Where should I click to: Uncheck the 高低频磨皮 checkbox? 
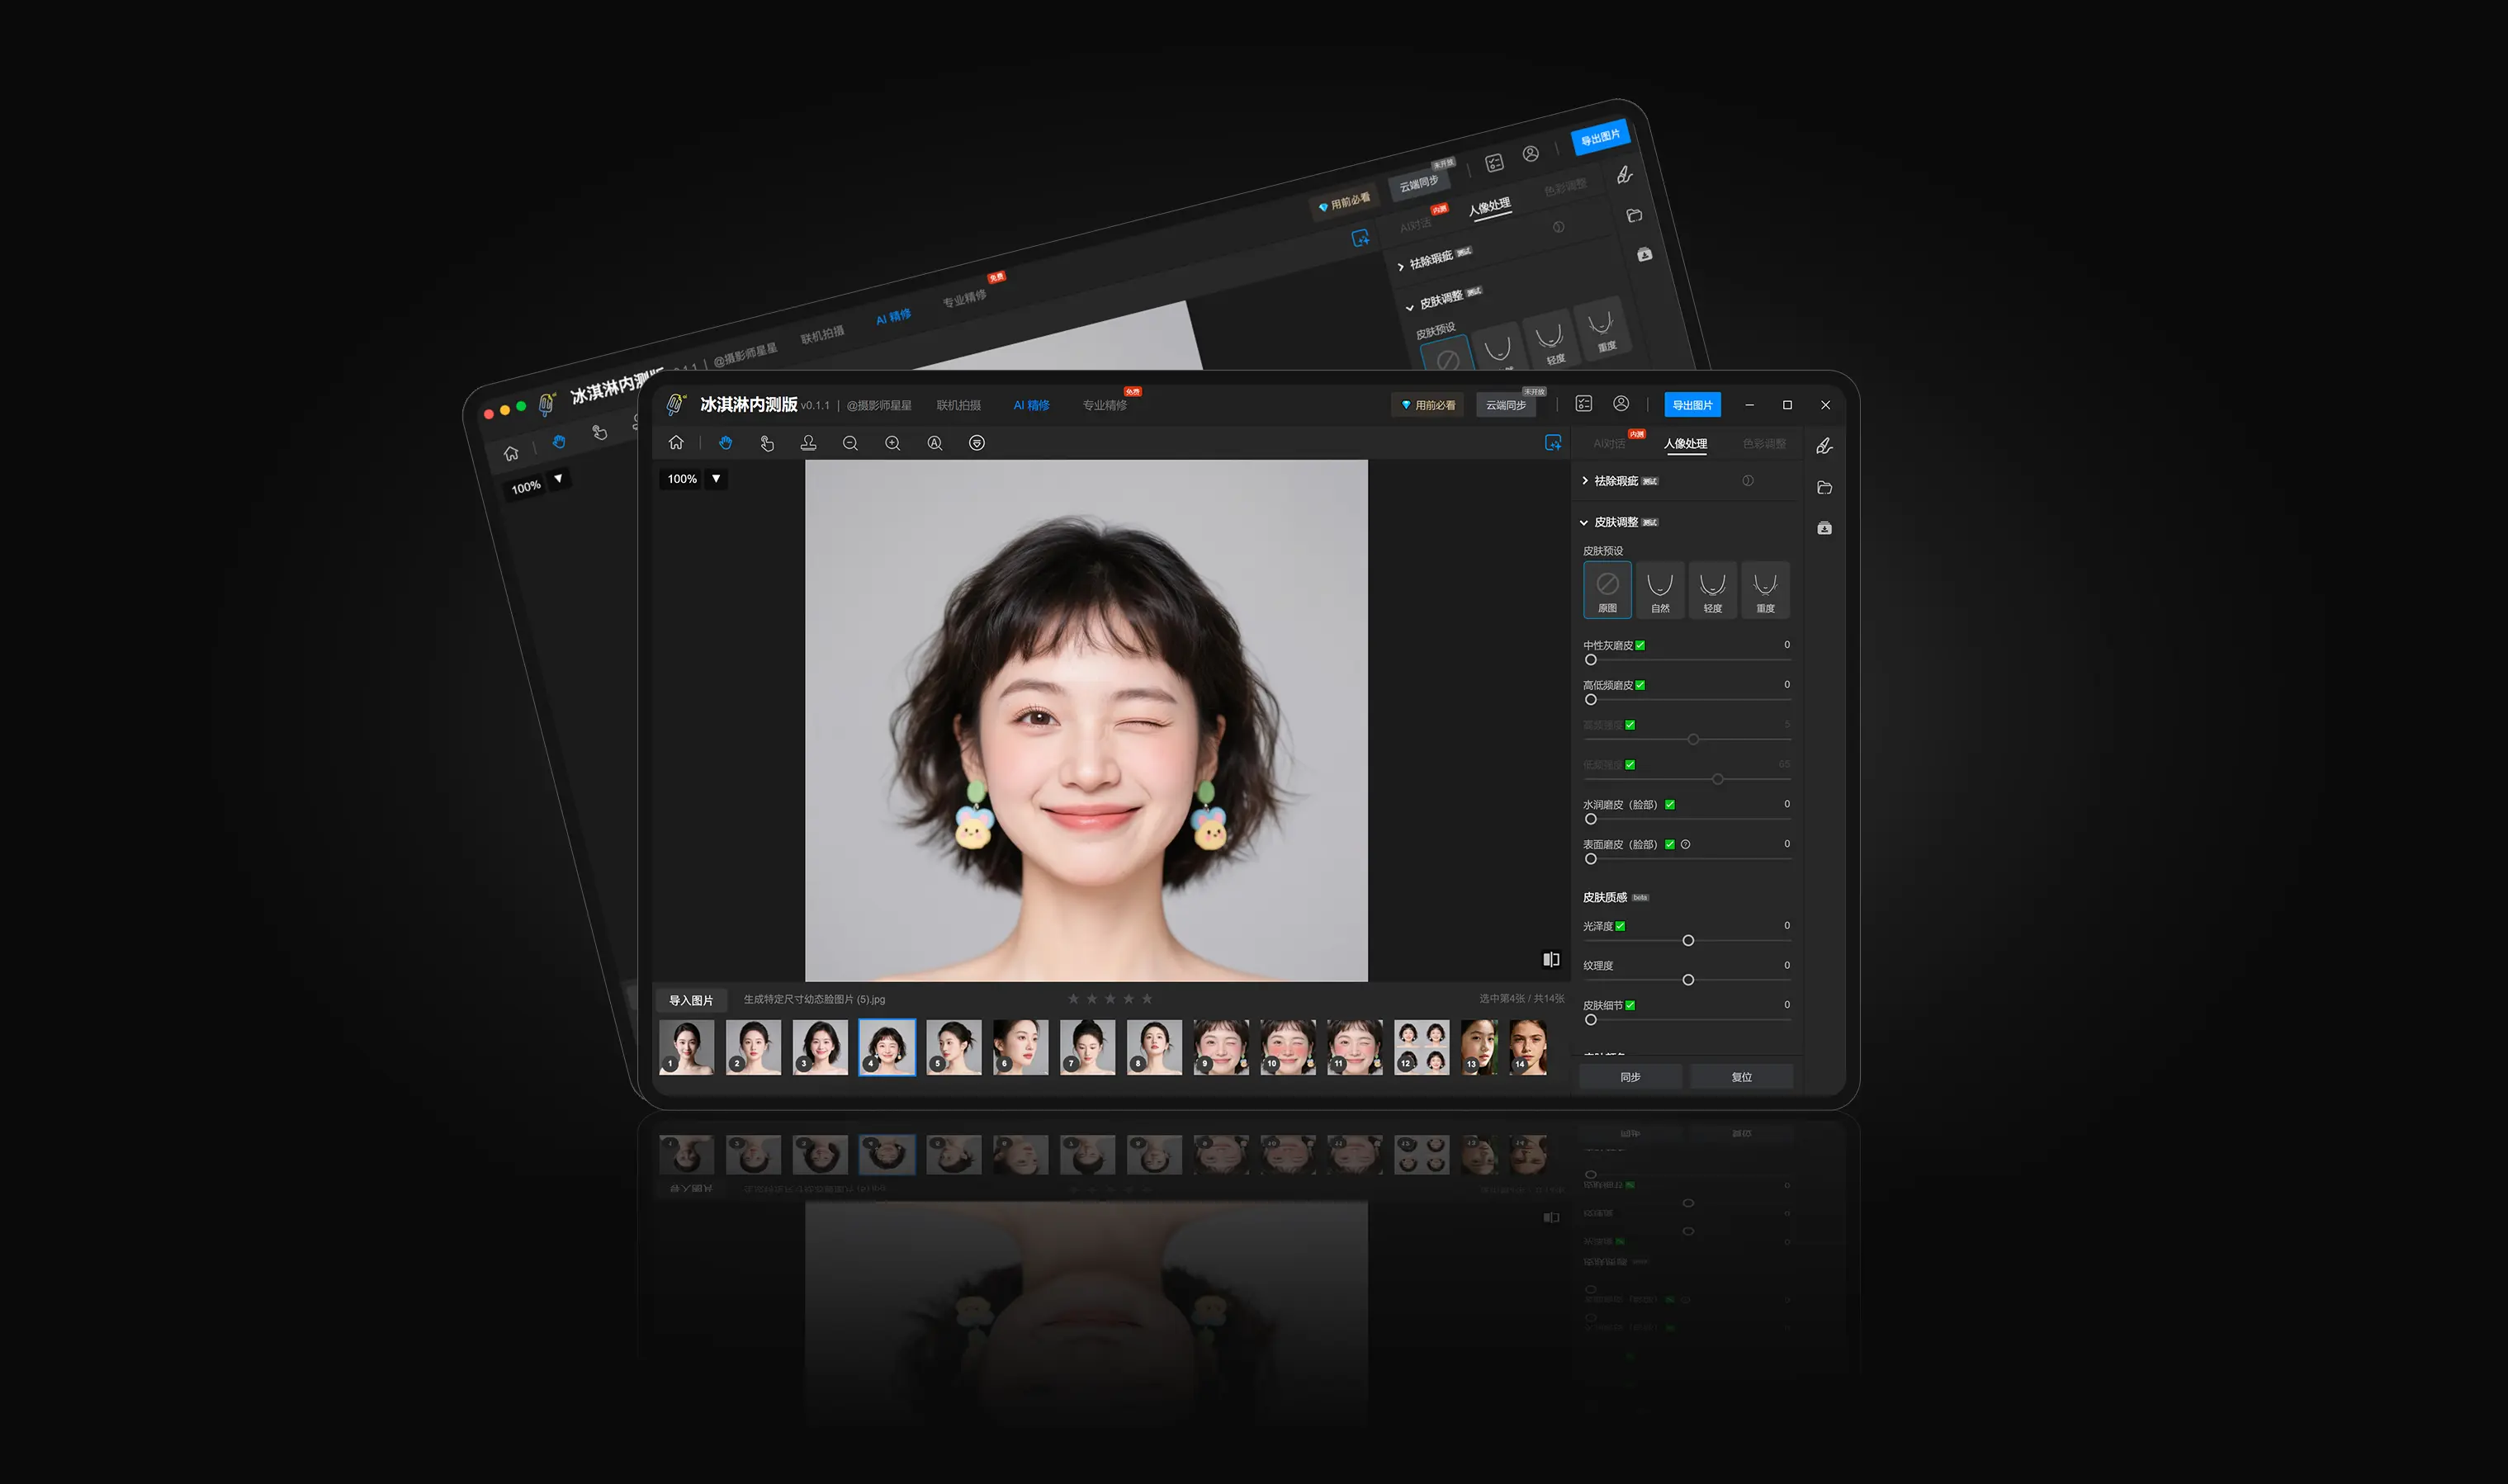coord(1640,686)
